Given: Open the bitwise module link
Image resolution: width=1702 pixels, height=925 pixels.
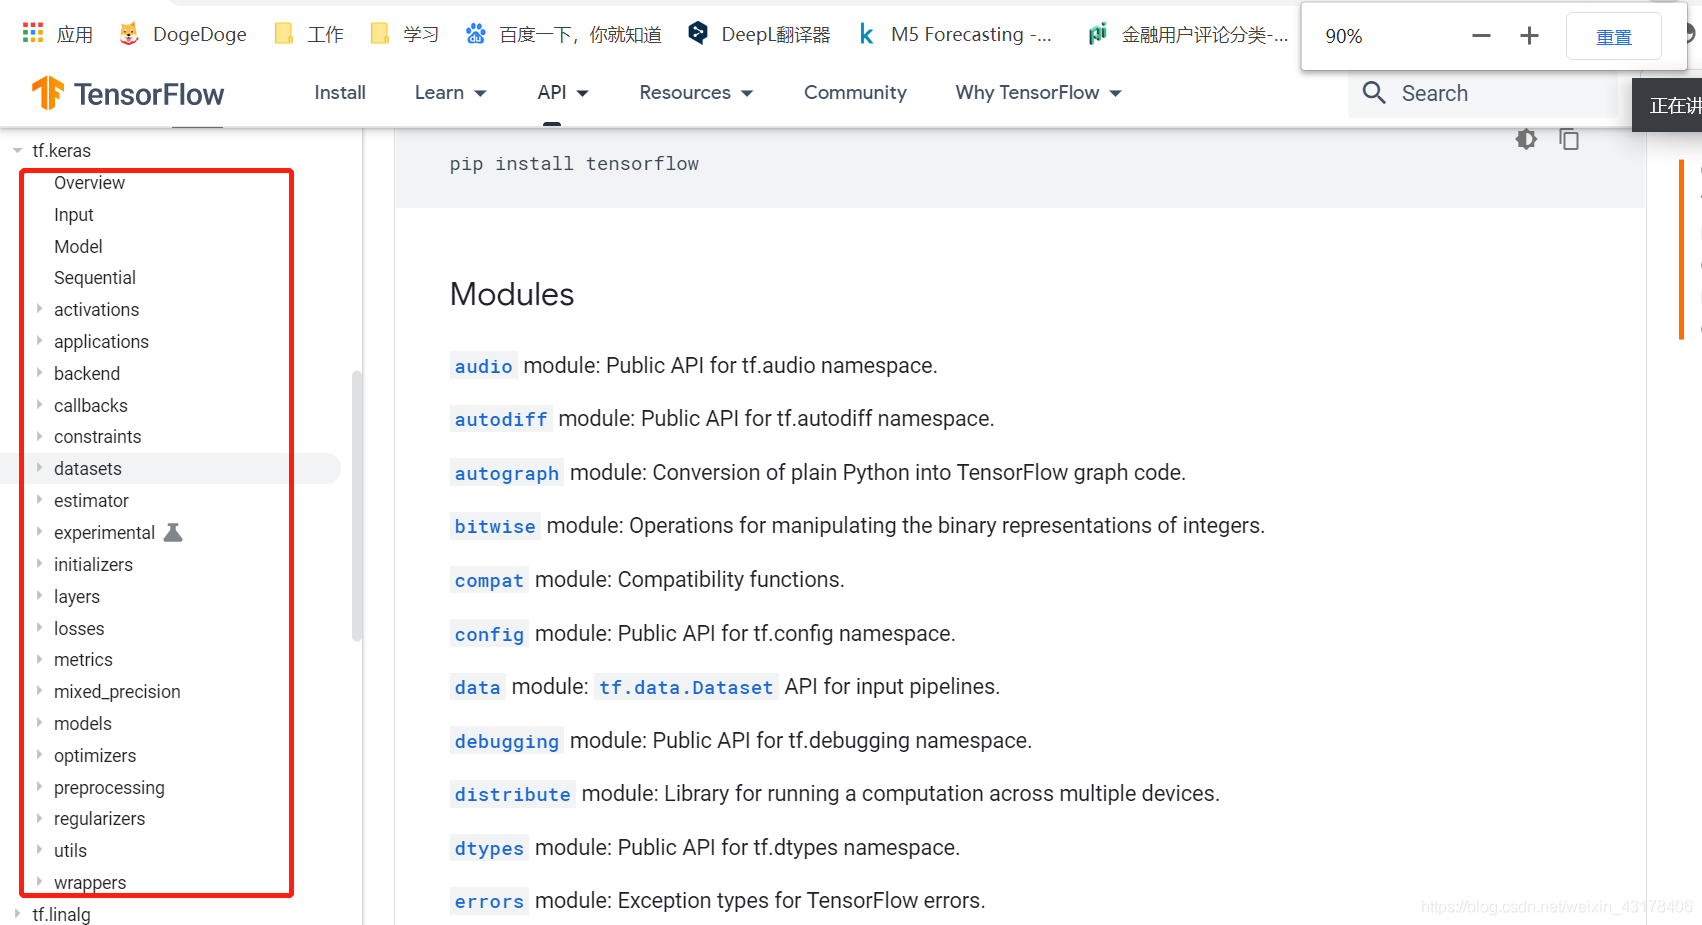Looking at the screenshot, I should point(495,526).
